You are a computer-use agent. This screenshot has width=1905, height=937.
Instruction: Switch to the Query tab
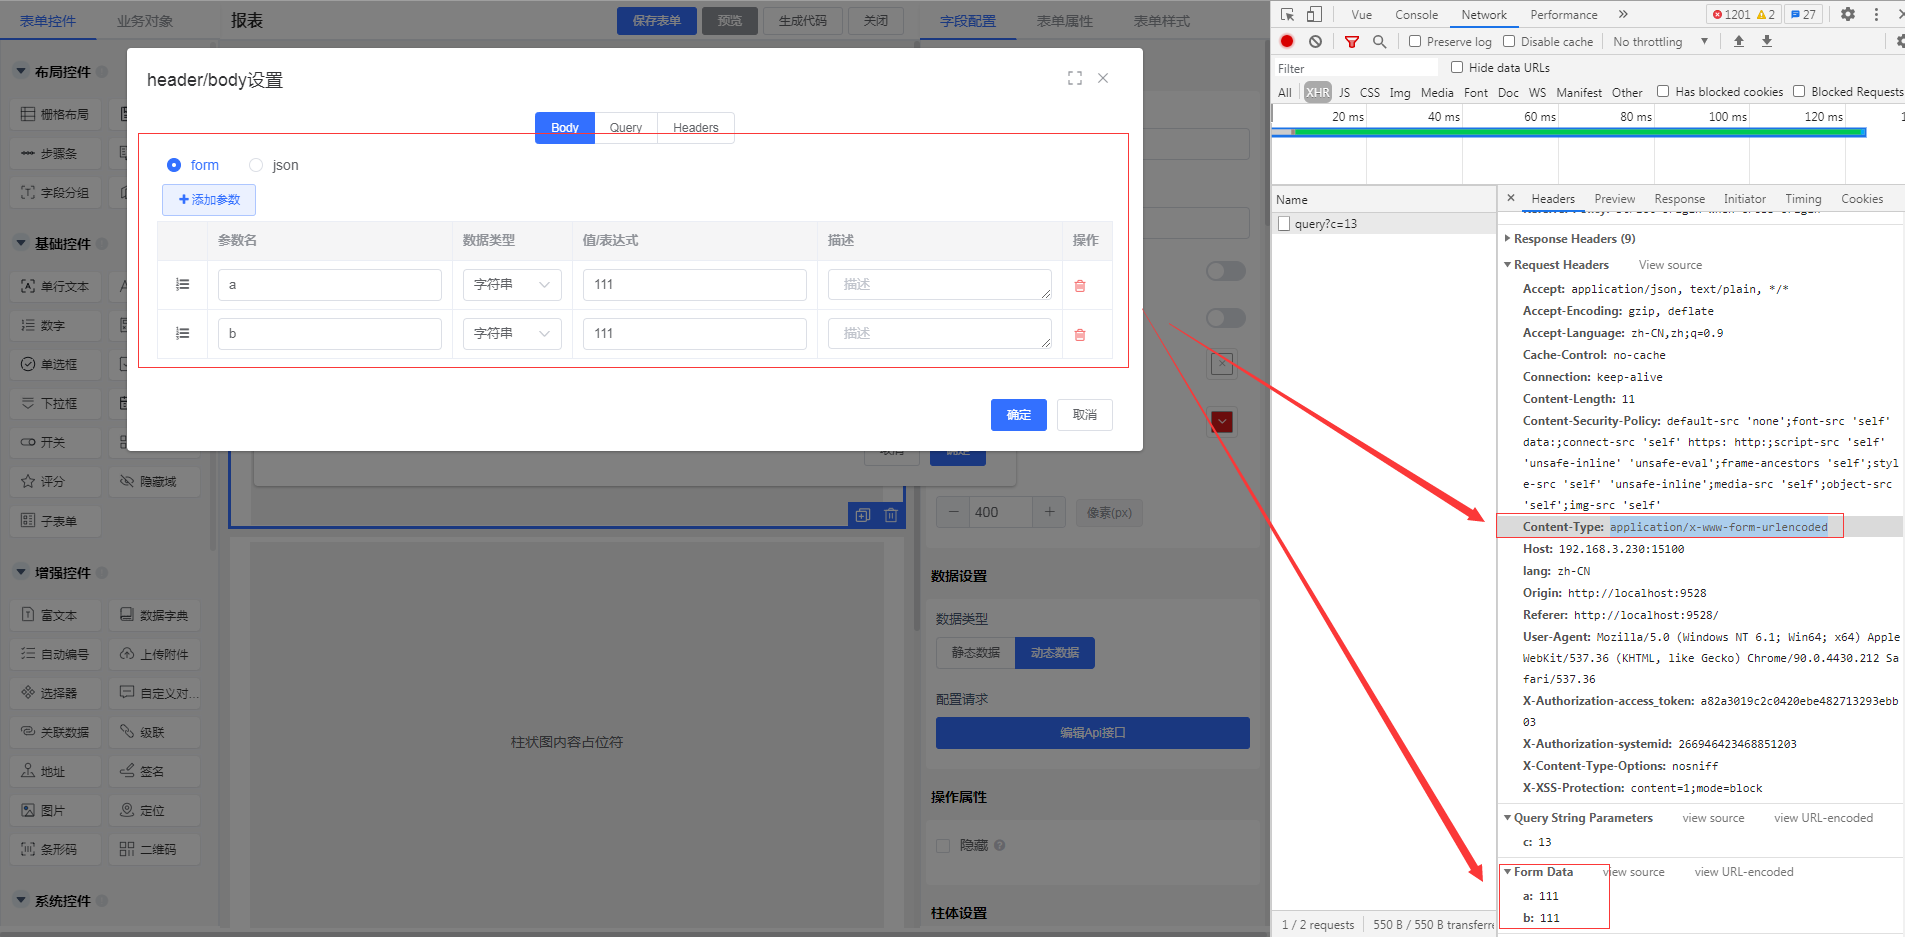[x=626, y=128]
